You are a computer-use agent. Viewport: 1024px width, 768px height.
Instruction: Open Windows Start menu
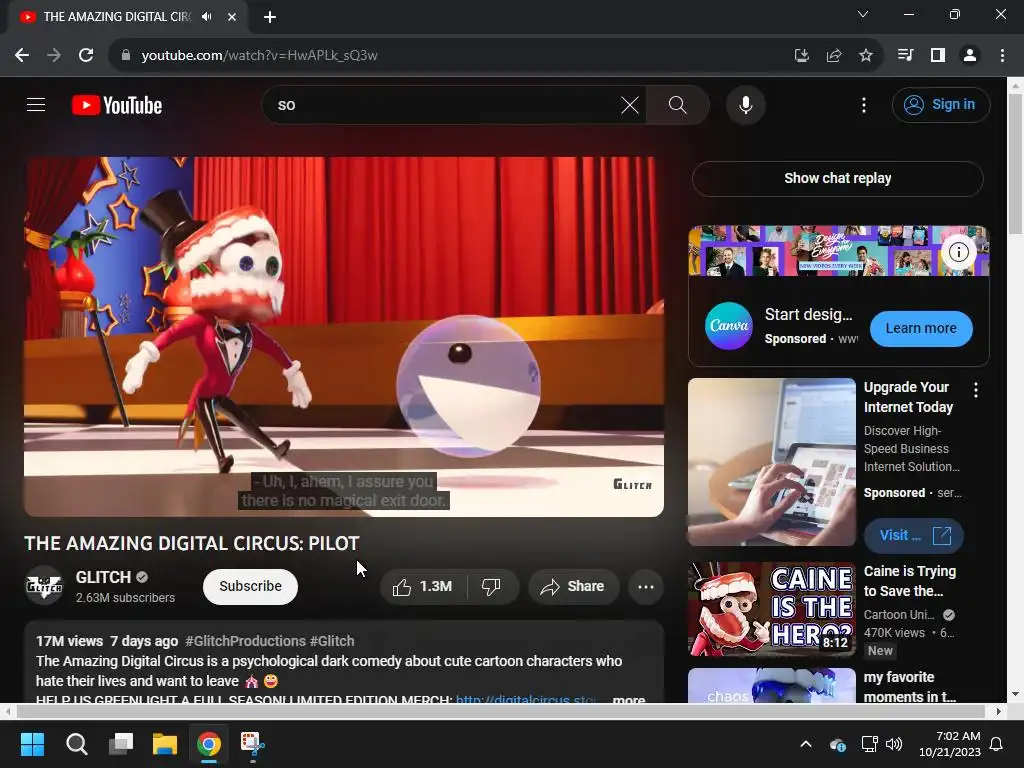(x=32, y=744)
